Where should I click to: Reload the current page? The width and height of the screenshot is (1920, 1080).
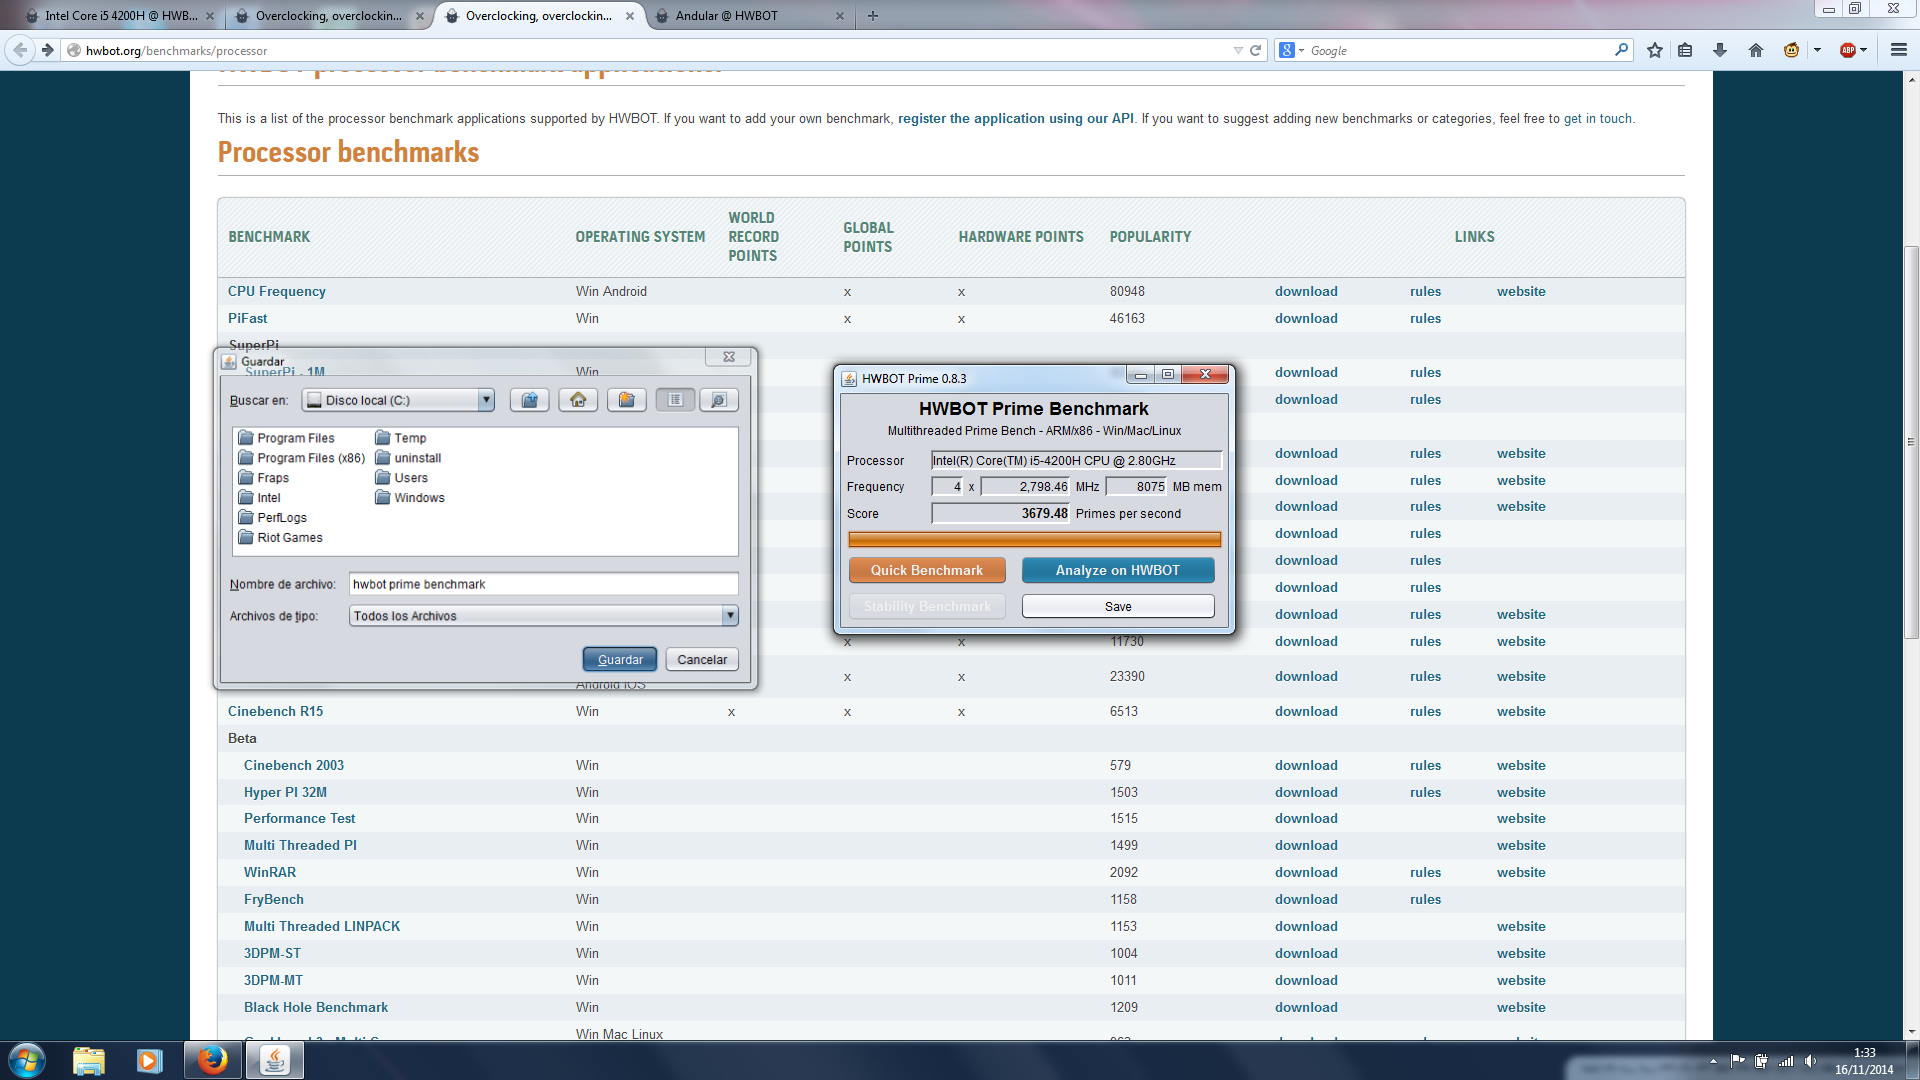1255,50
